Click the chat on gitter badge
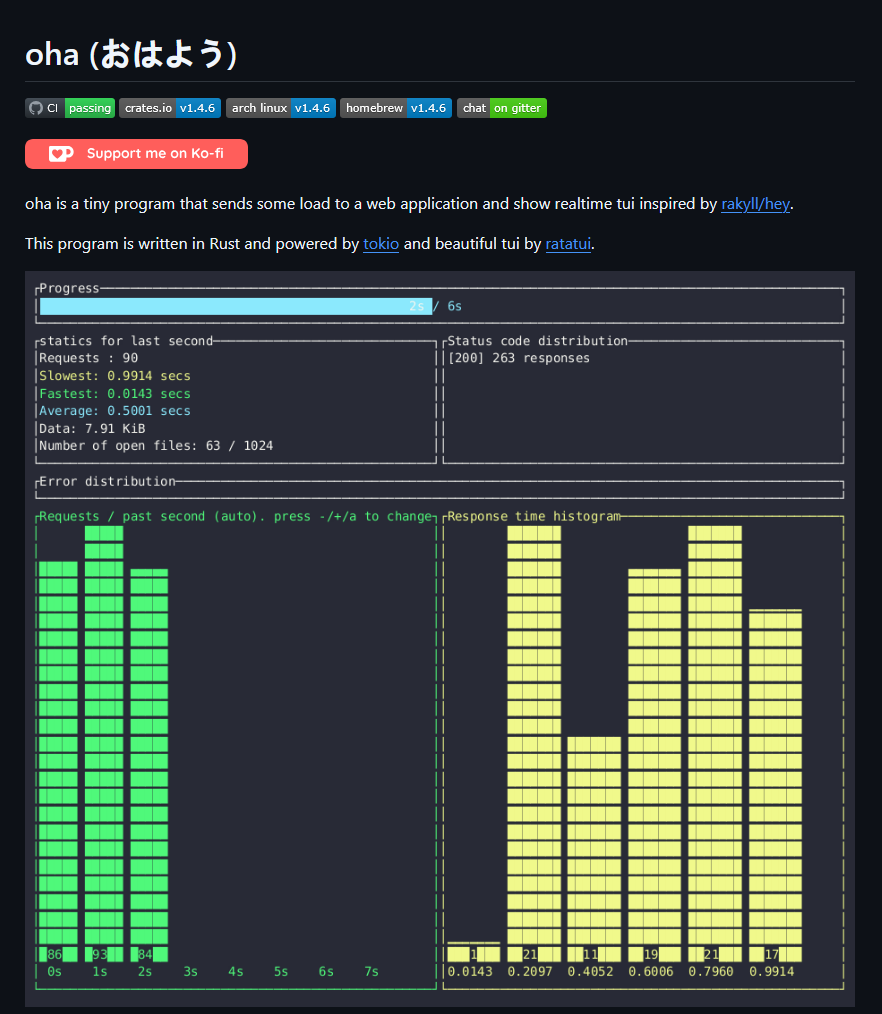This screenshot has width=882, height=1014. click(502, 108)
